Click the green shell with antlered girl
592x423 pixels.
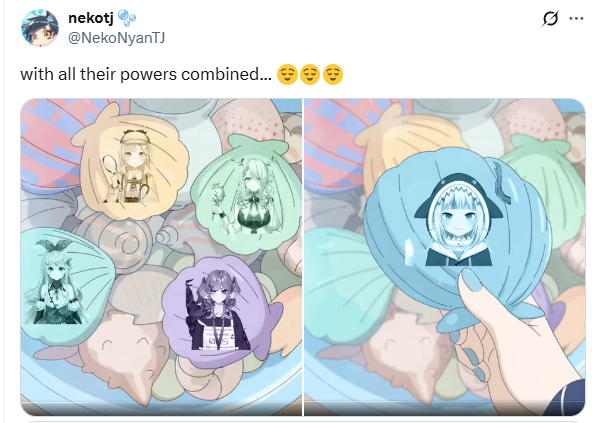click(x=247, y=195)
